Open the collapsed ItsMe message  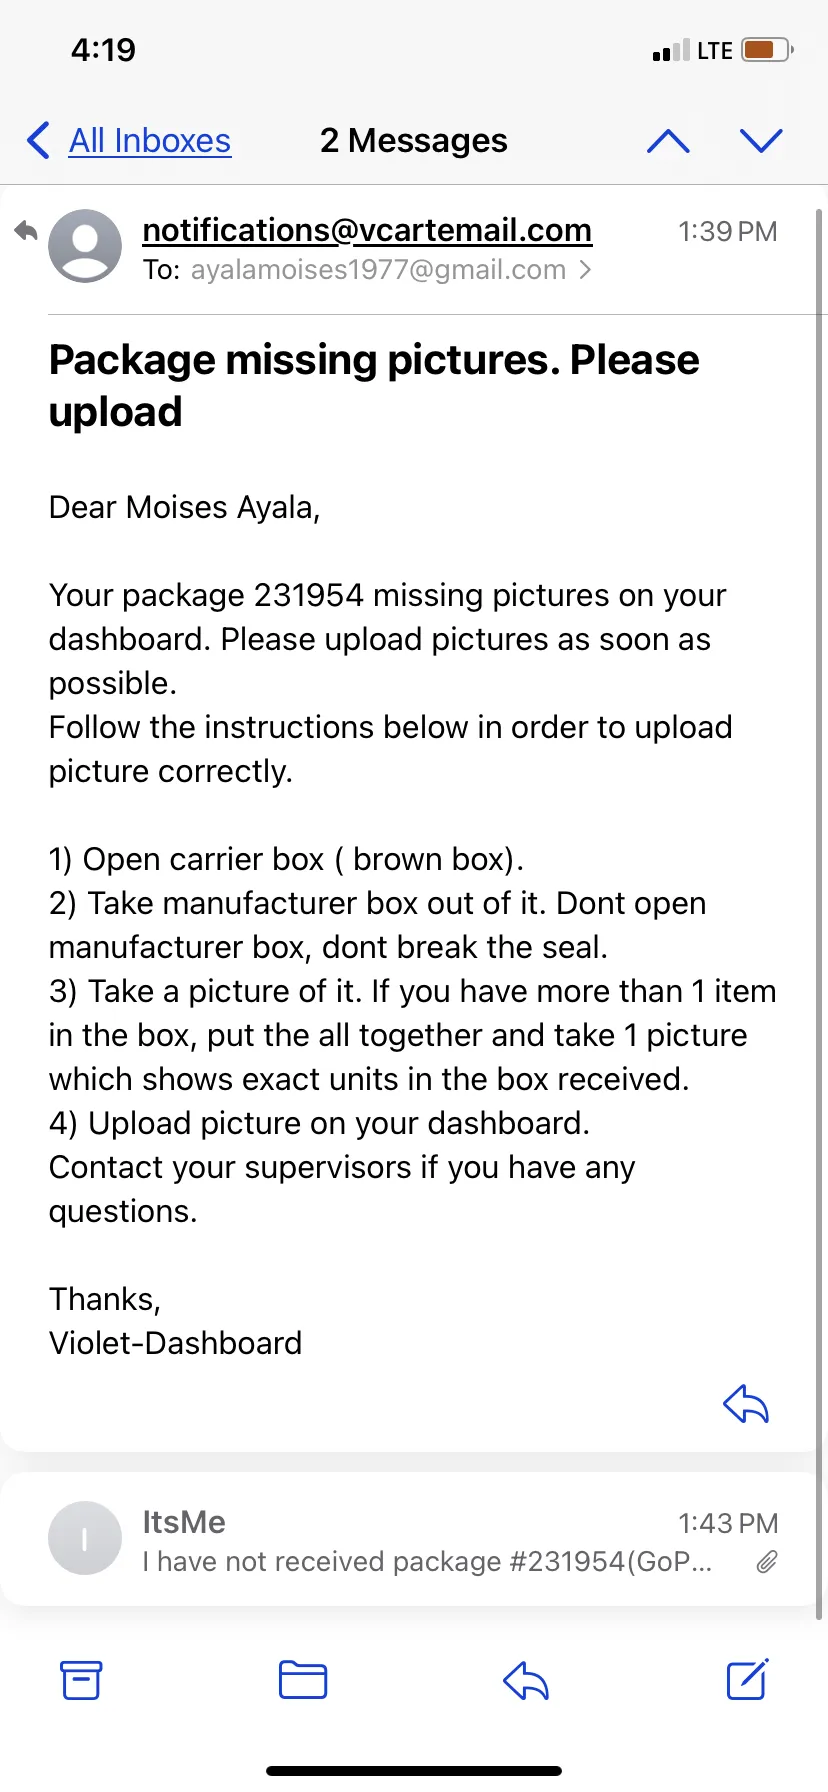(412, 1539)
